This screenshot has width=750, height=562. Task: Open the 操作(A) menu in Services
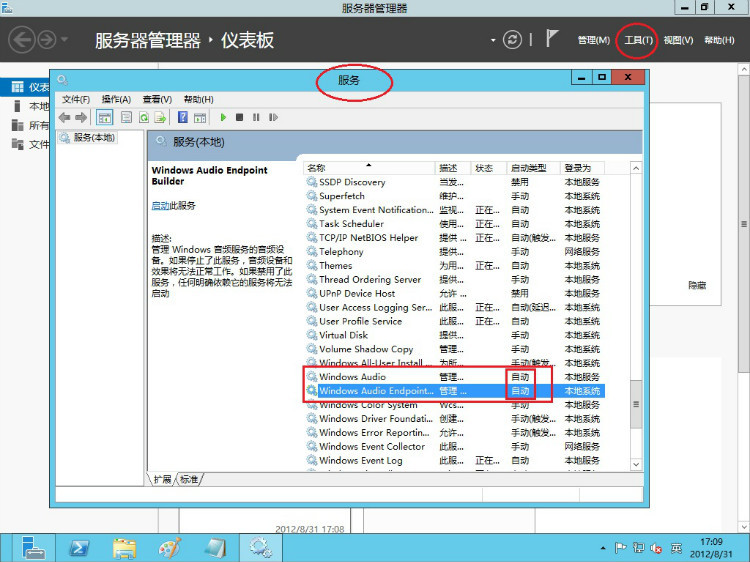[x=116, y=99]
